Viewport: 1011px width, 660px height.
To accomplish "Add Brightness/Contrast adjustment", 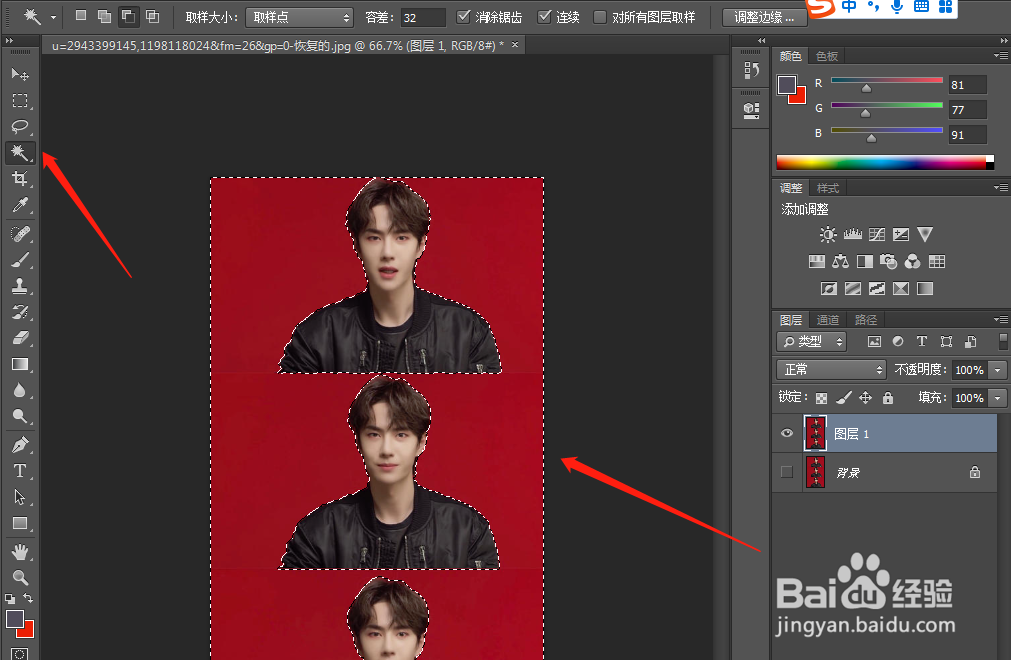I will point(828,234).
